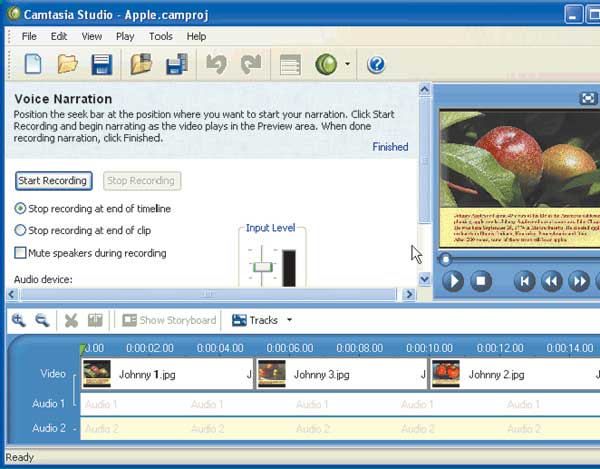Viewport: 600px width, 469px height.
Task: Click the Save Project floppy disk icon
Action: (x=101, y=65)
